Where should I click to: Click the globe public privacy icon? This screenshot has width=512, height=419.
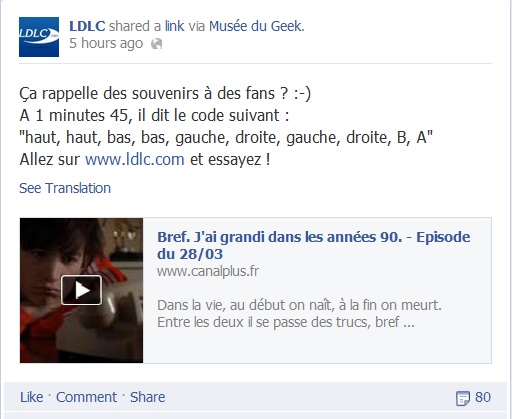(156, 44)
